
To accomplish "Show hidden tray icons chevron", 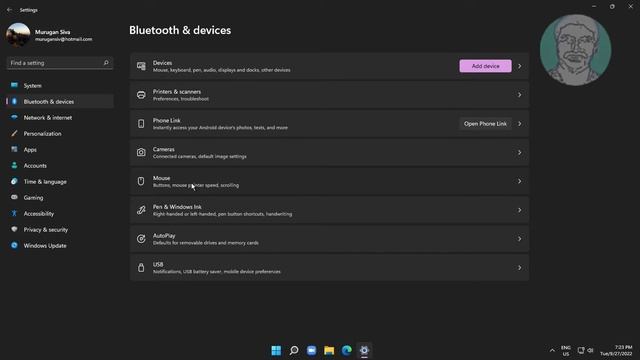I will pyautogui.click(x=552, y=350).
